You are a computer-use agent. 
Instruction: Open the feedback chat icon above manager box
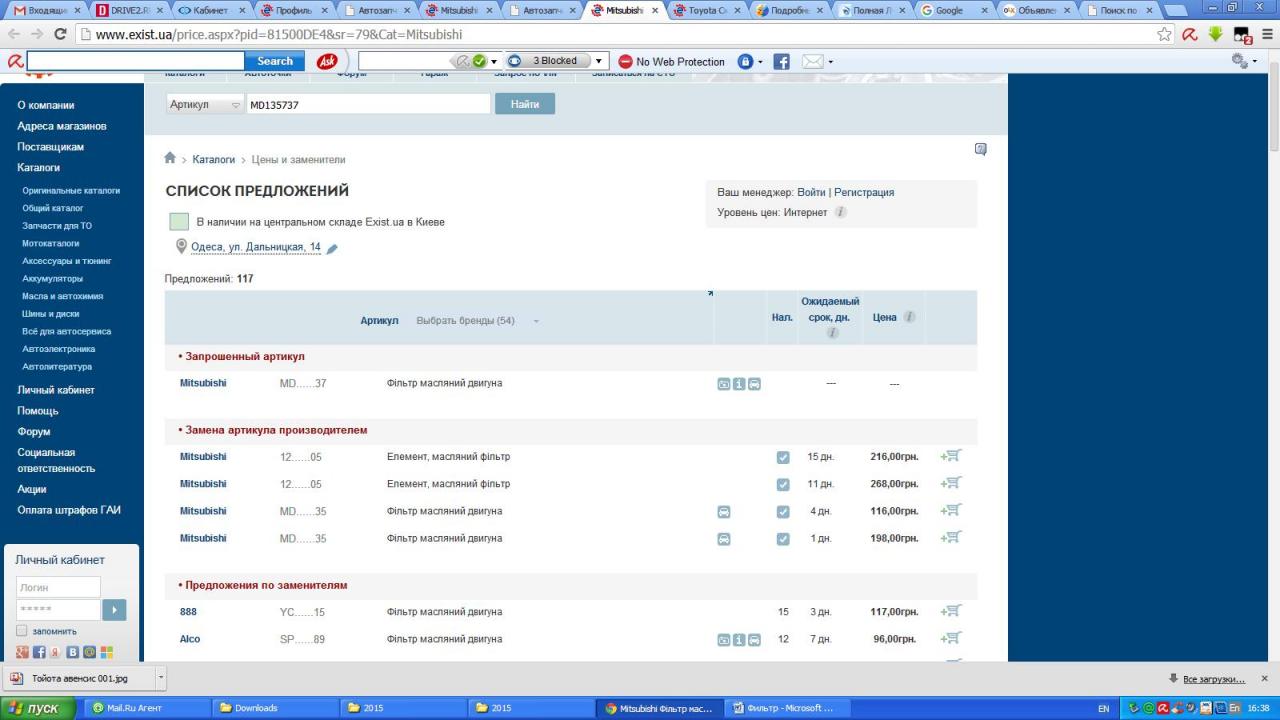[x=980, y=149]
